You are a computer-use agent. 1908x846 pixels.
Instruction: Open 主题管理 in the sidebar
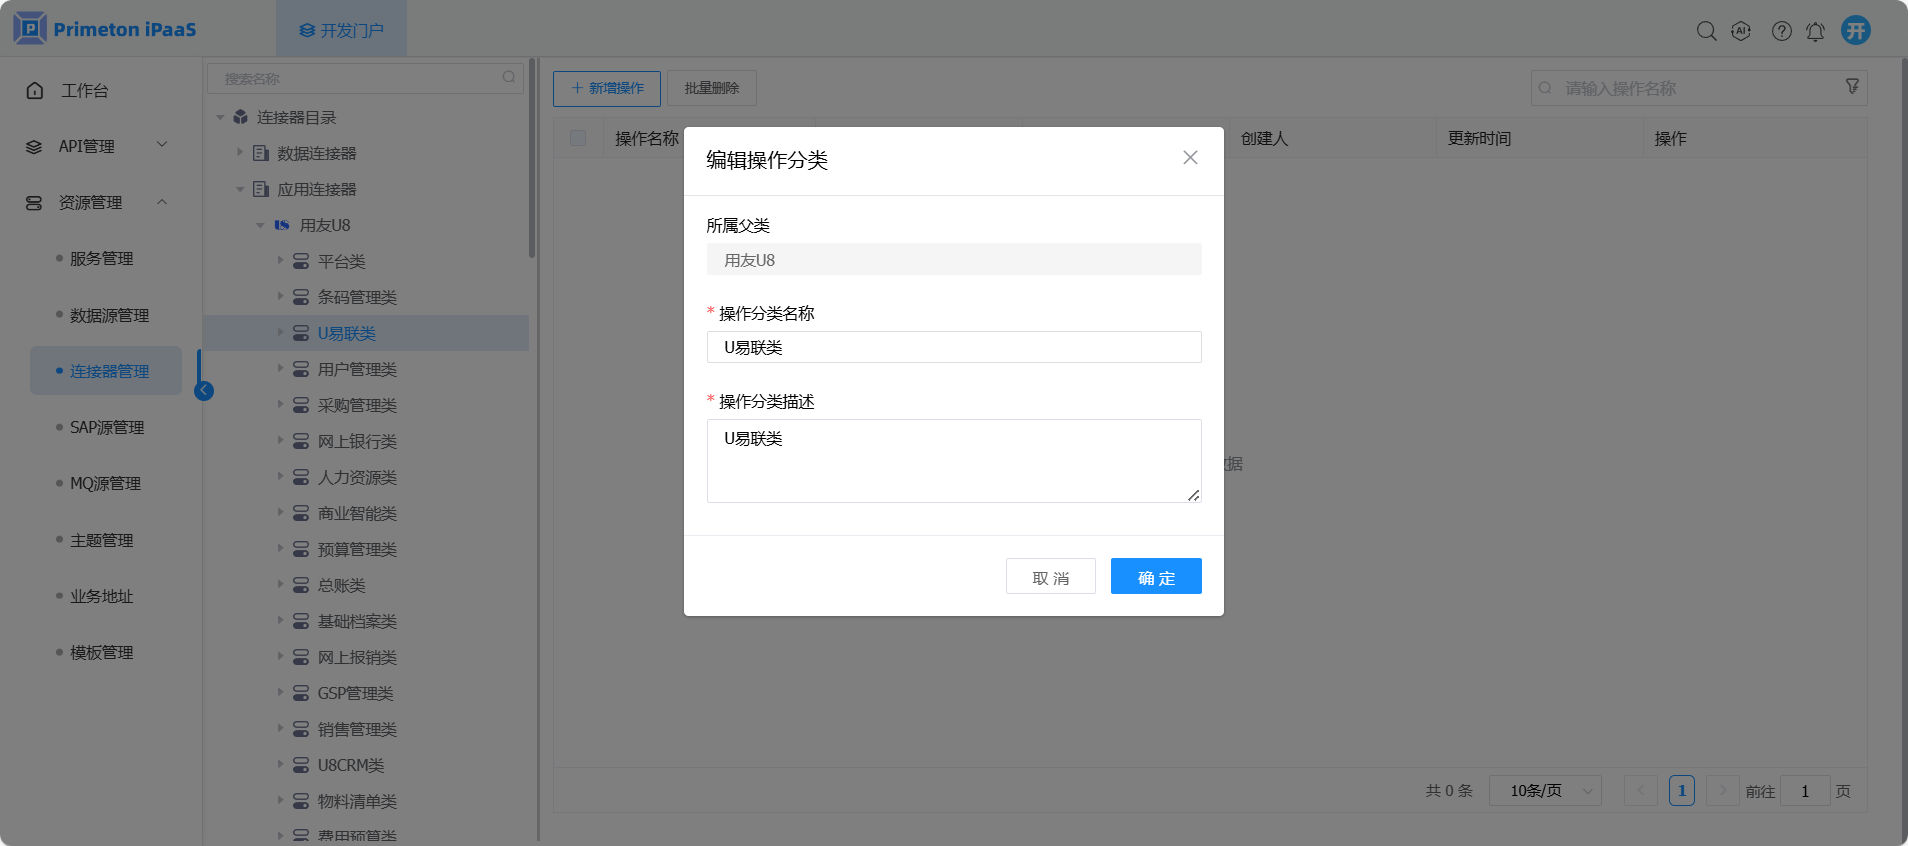101,540
